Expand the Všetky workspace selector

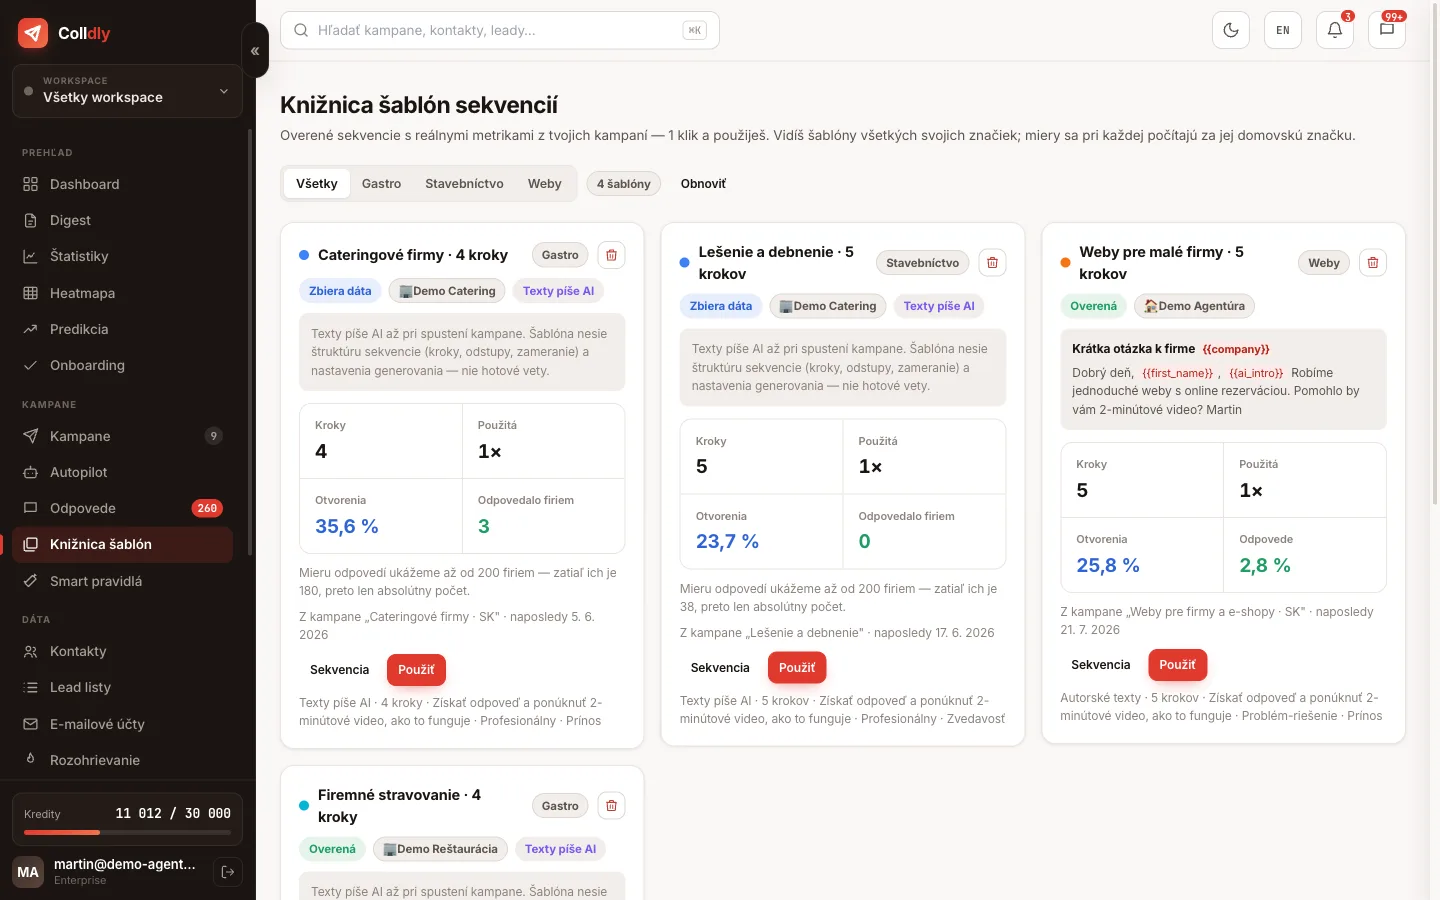[x=127, y=91]
